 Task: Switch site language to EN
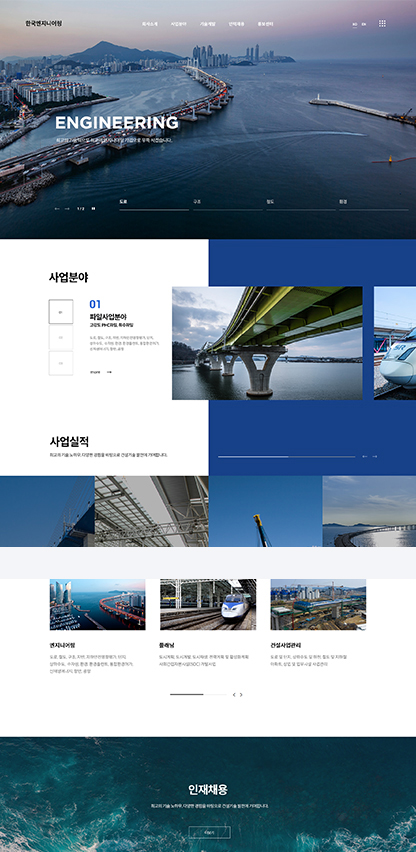(364, 24)
